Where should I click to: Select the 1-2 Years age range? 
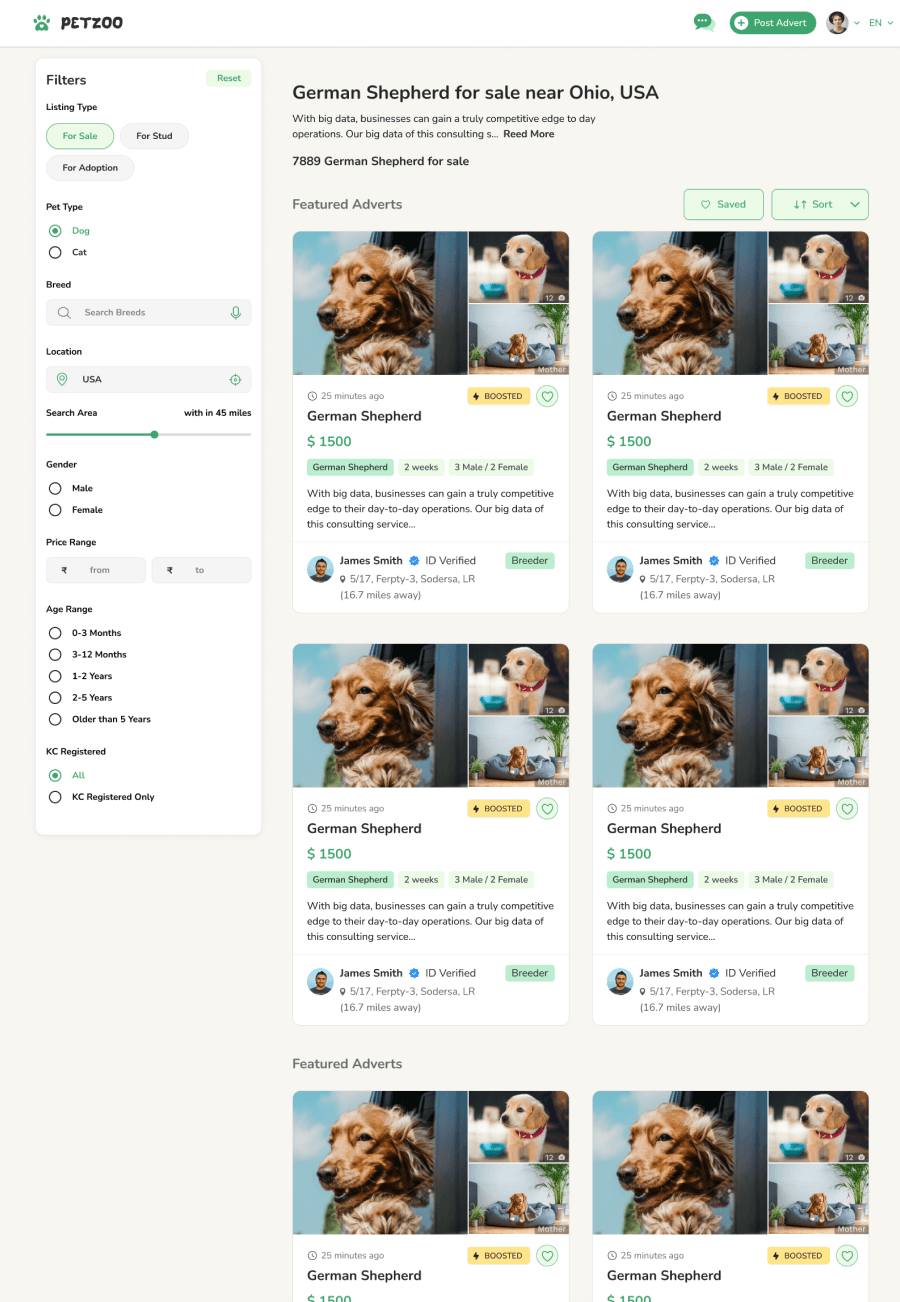[55, 677]
